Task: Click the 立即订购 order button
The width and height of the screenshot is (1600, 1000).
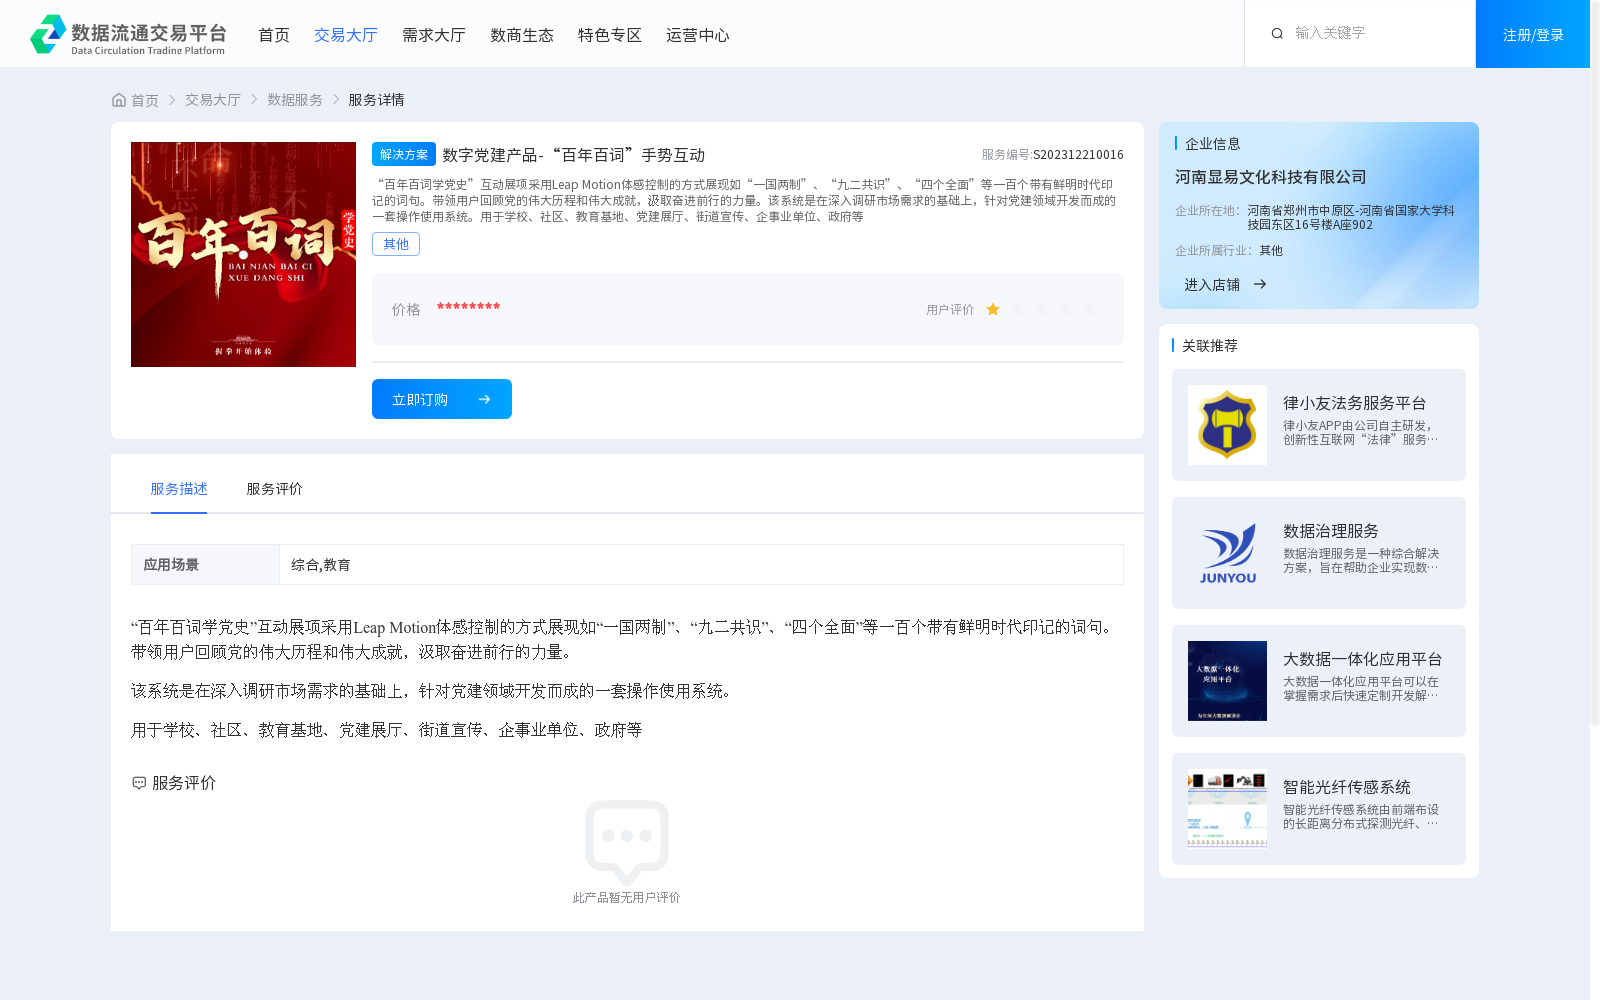Action: [441, 398]
